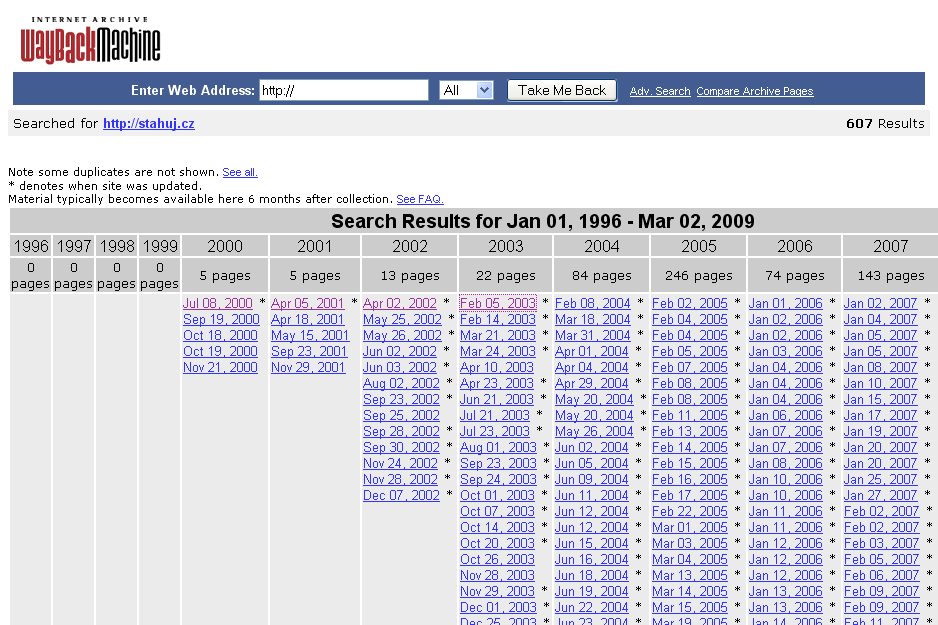Open the Mar 15, 2005 snapshot
The image size is (938, 625).
coord(690,607)
